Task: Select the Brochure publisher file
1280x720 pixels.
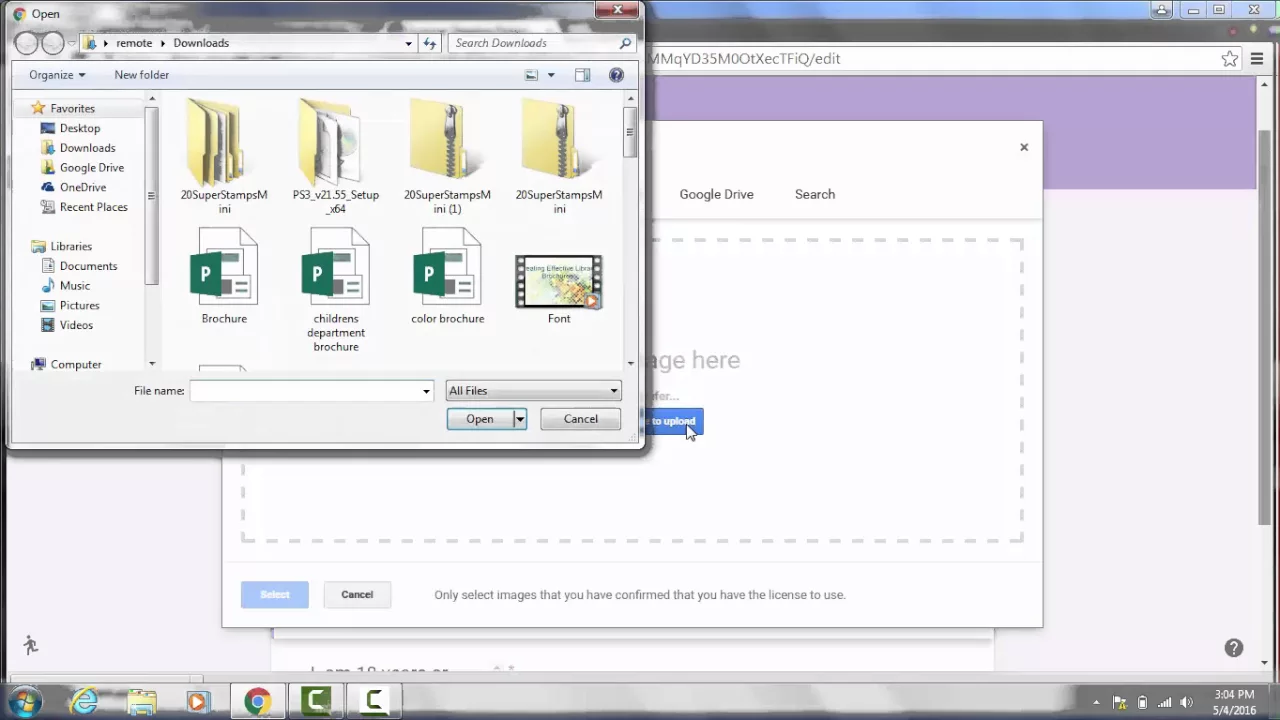Action: 224,275
